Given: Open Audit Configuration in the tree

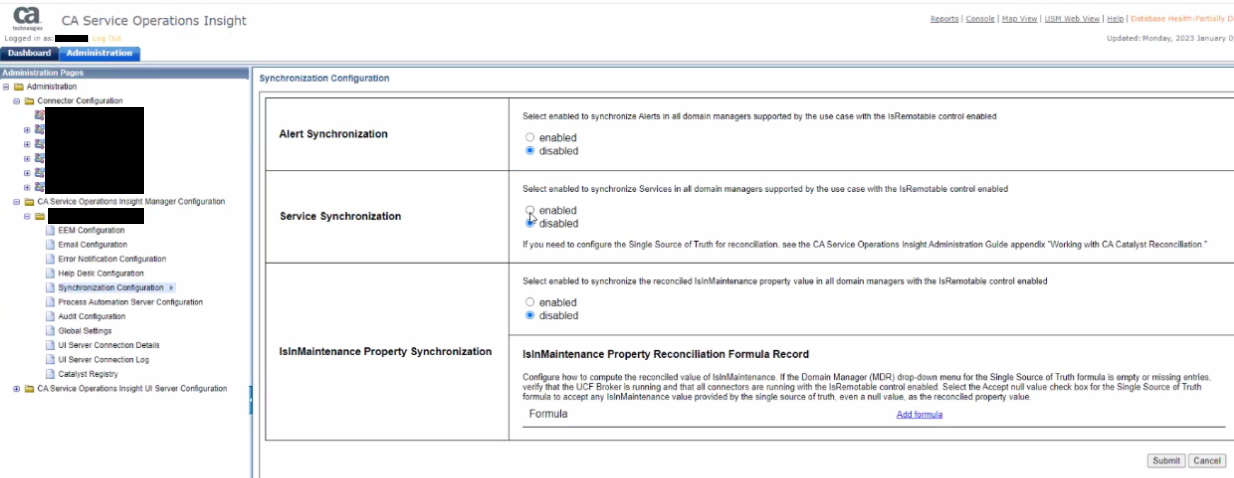Looking at the screenshot, I should click(x=92, y=316).
